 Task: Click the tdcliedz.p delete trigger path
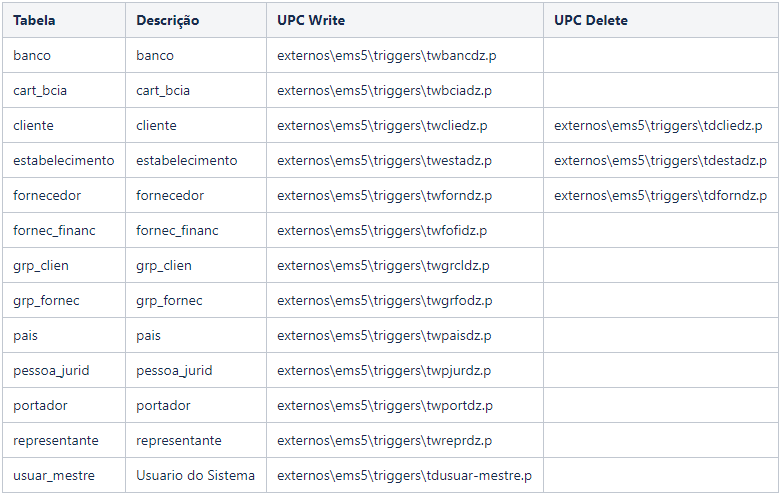[658, 125]
